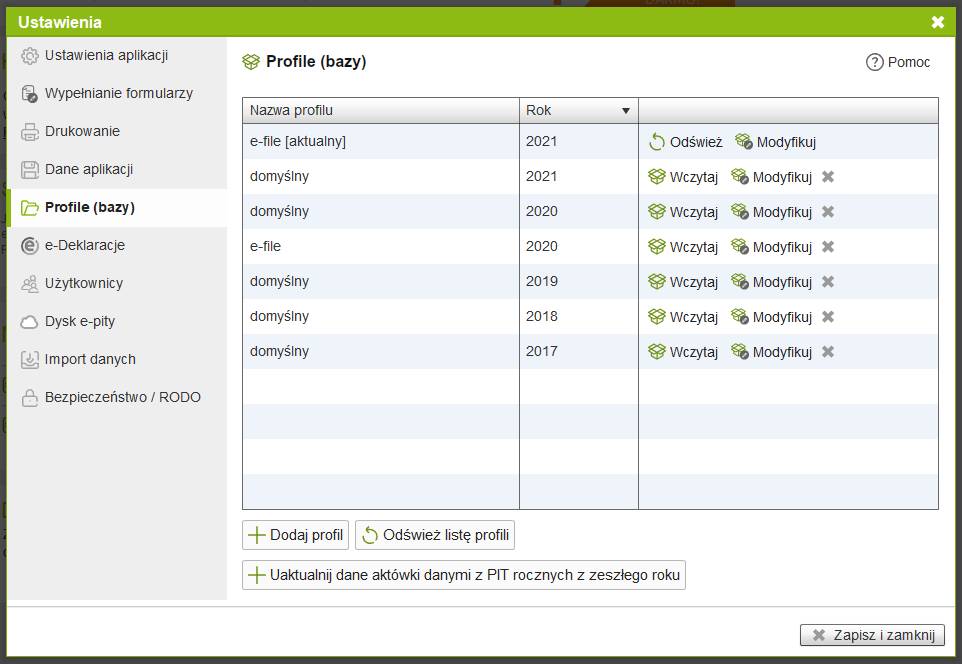Remove the e-file 2020 profile
Screen dimensions: 962x664
click(828, 247)
